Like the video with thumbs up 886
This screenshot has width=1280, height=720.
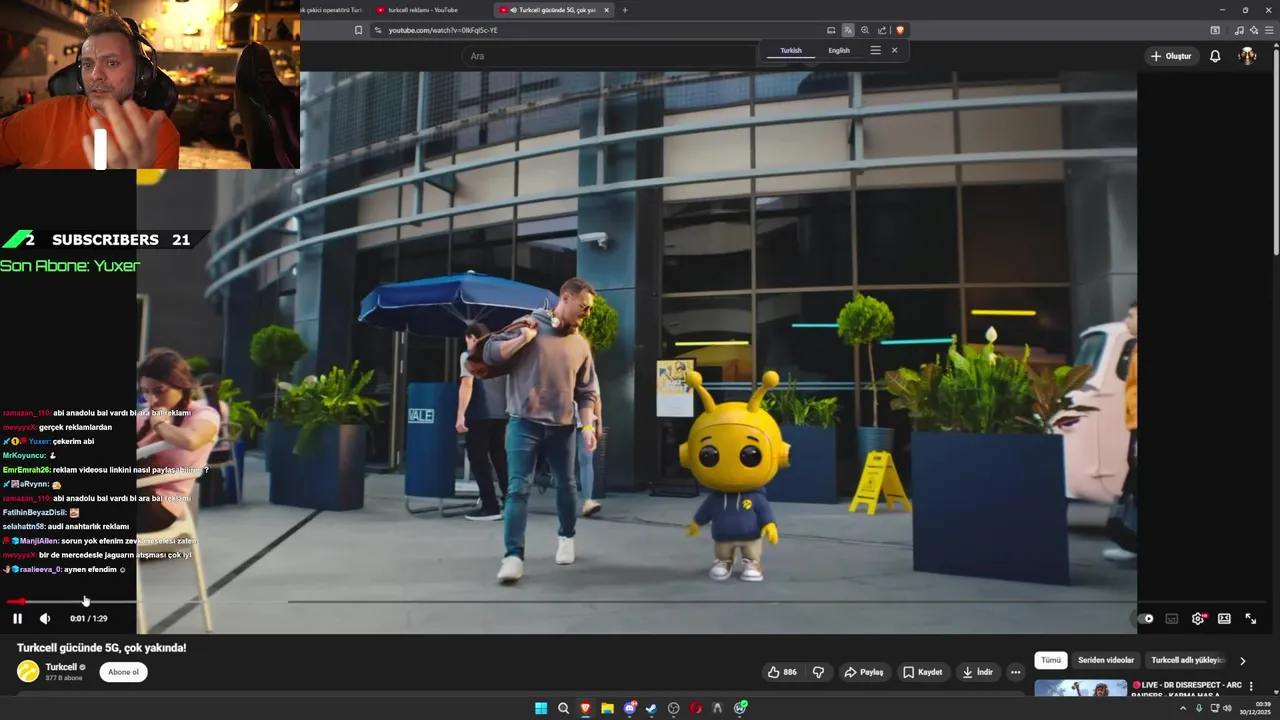782,672
